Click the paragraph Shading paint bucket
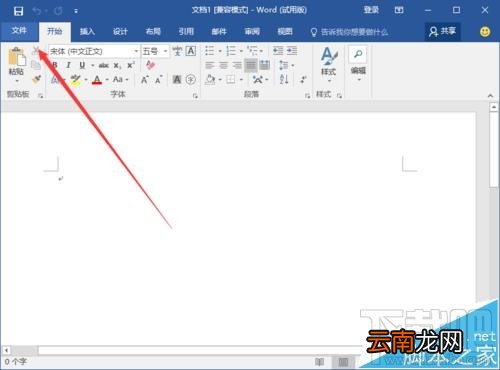The width and height of the screenshot is (500, 370). click(210, 80)
